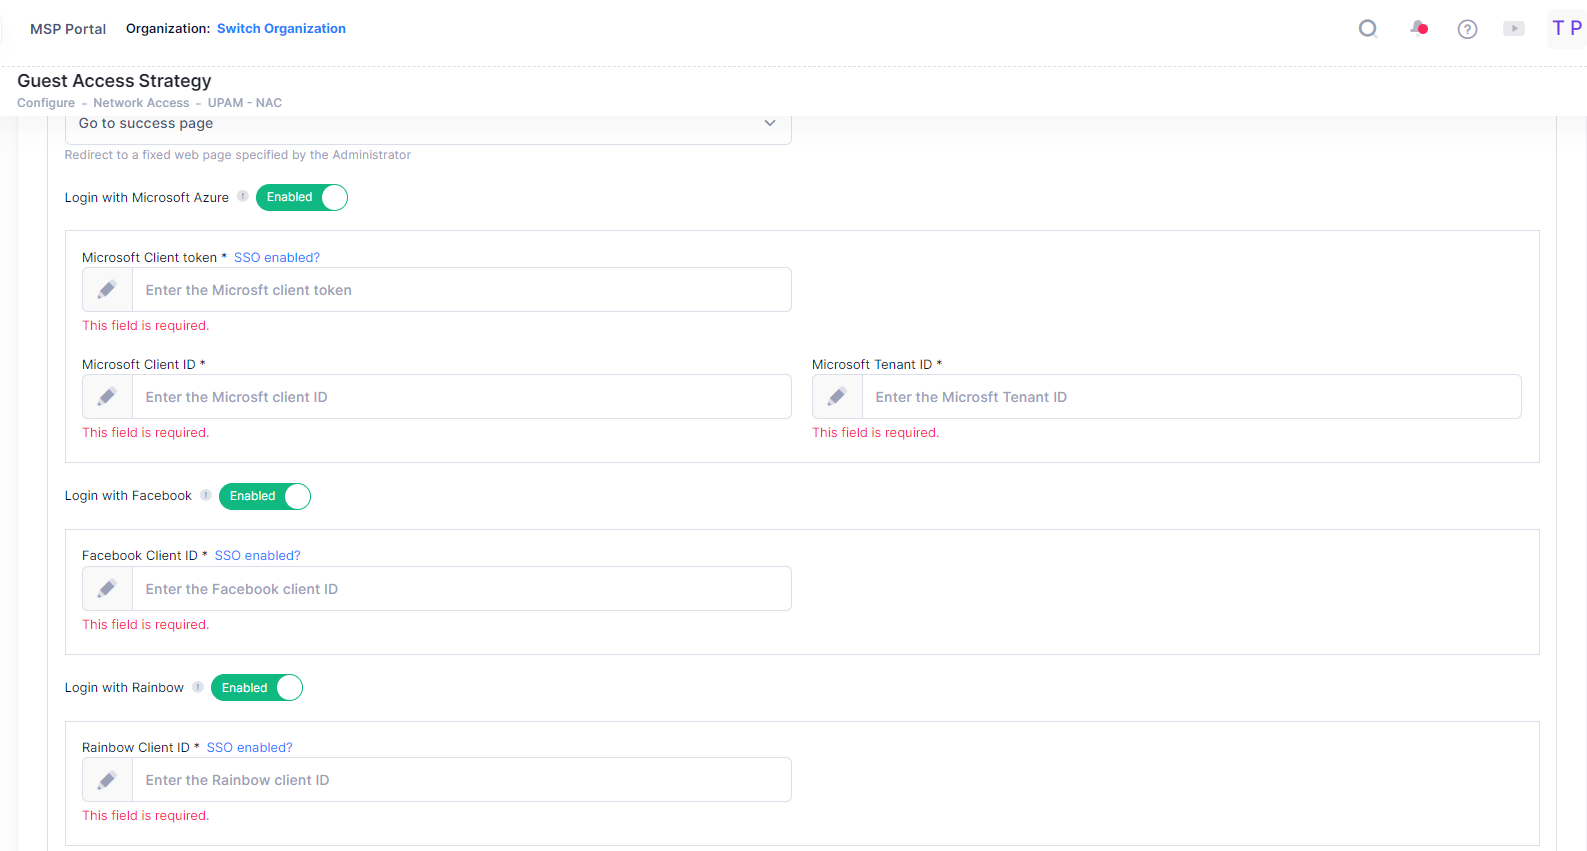This screenshot has width=1587, height=851.
Task: Open SSO enabled link for Microsoft Client token
Action: point(277,258)
